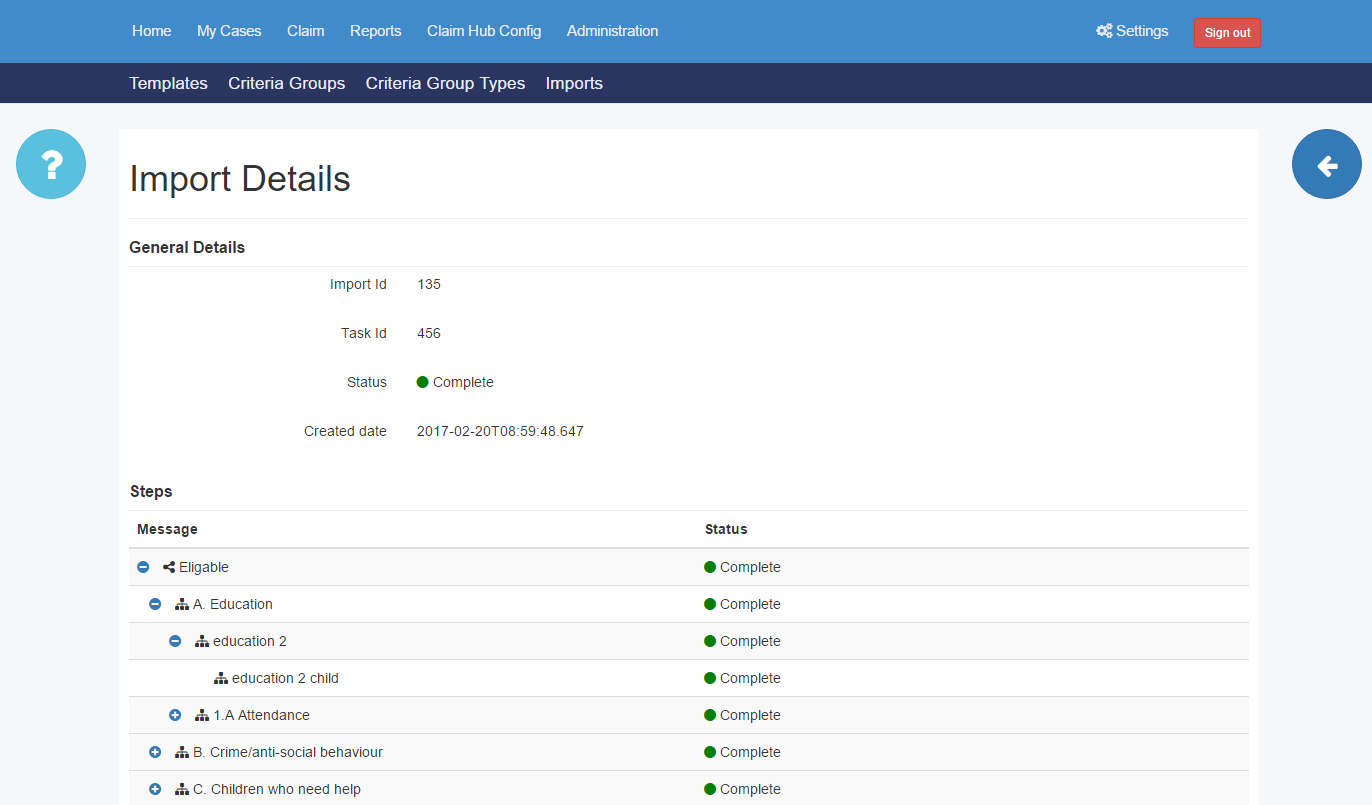Go to the Templates tab

coord(168,83)
